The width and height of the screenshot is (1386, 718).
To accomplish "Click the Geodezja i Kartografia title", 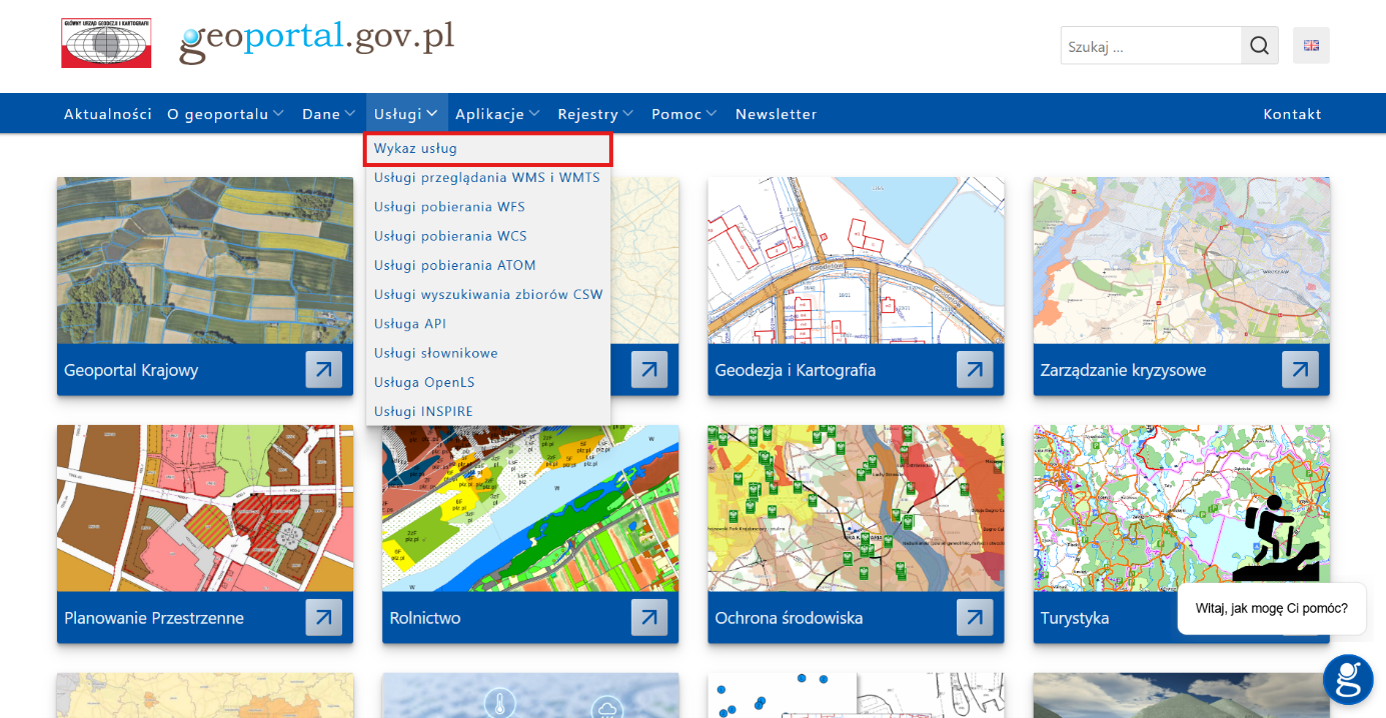I will (x=795, y=370).
